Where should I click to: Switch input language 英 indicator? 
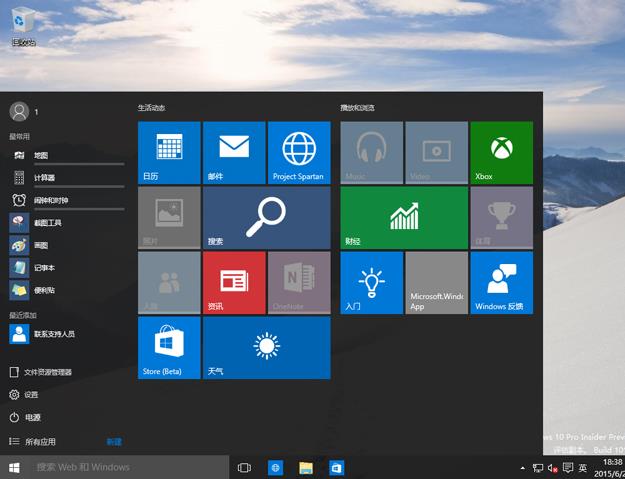pyautogui.click(x=583, y=468)
